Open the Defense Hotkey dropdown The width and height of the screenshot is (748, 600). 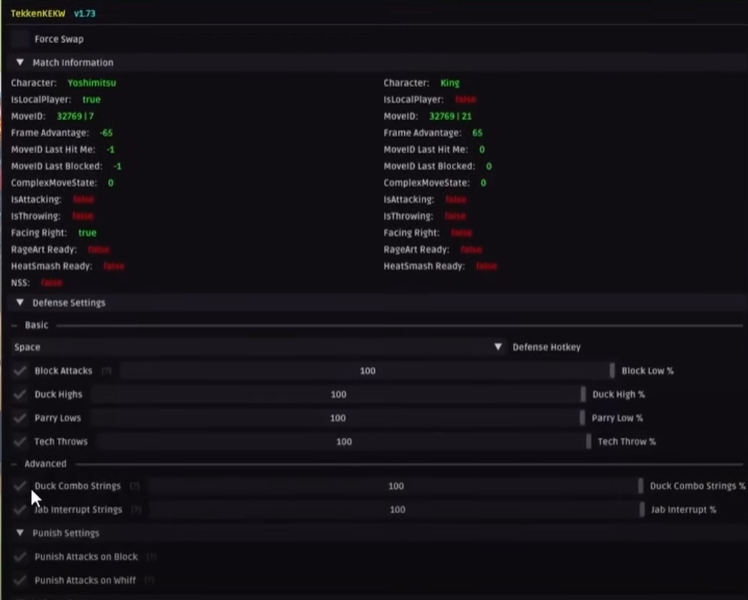pos(259,347)
